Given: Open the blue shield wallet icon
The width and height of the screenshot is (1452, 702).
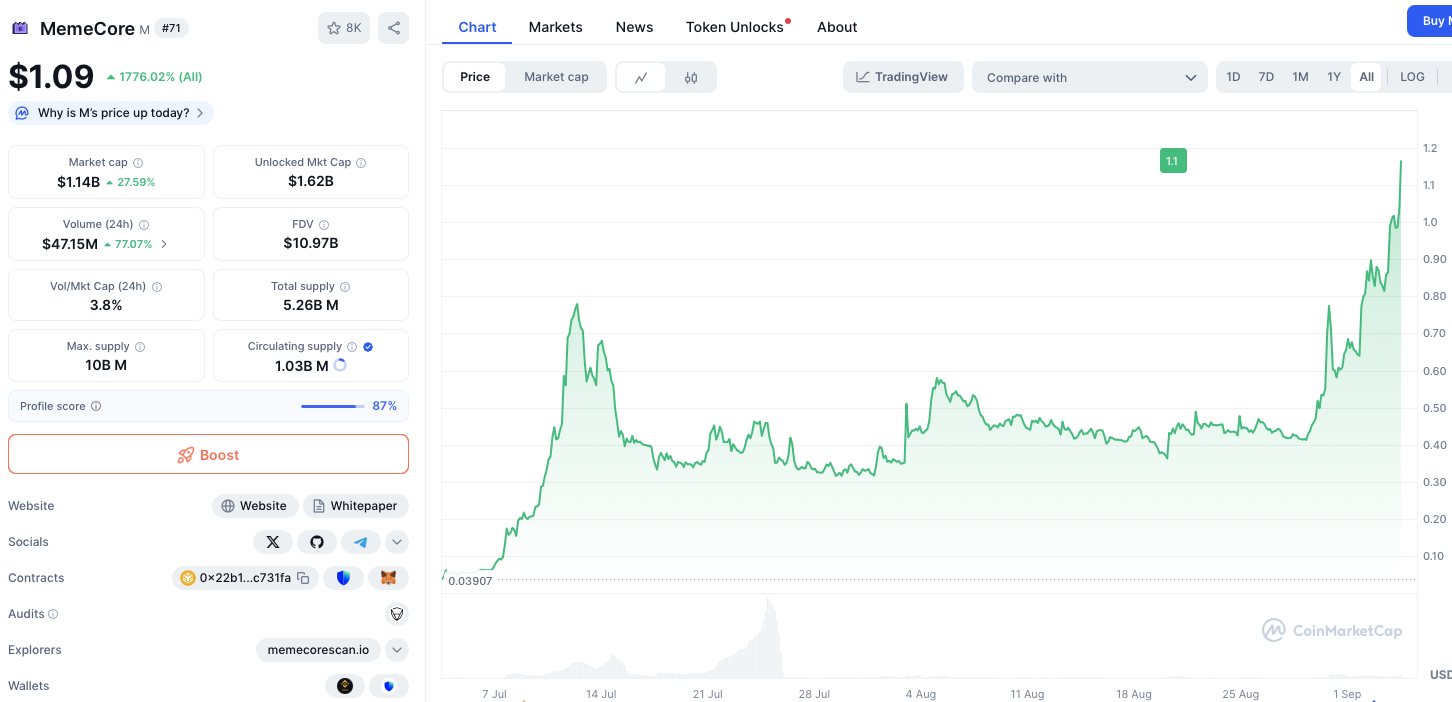Looking at the screenshot, I should [x=389, y=686].
